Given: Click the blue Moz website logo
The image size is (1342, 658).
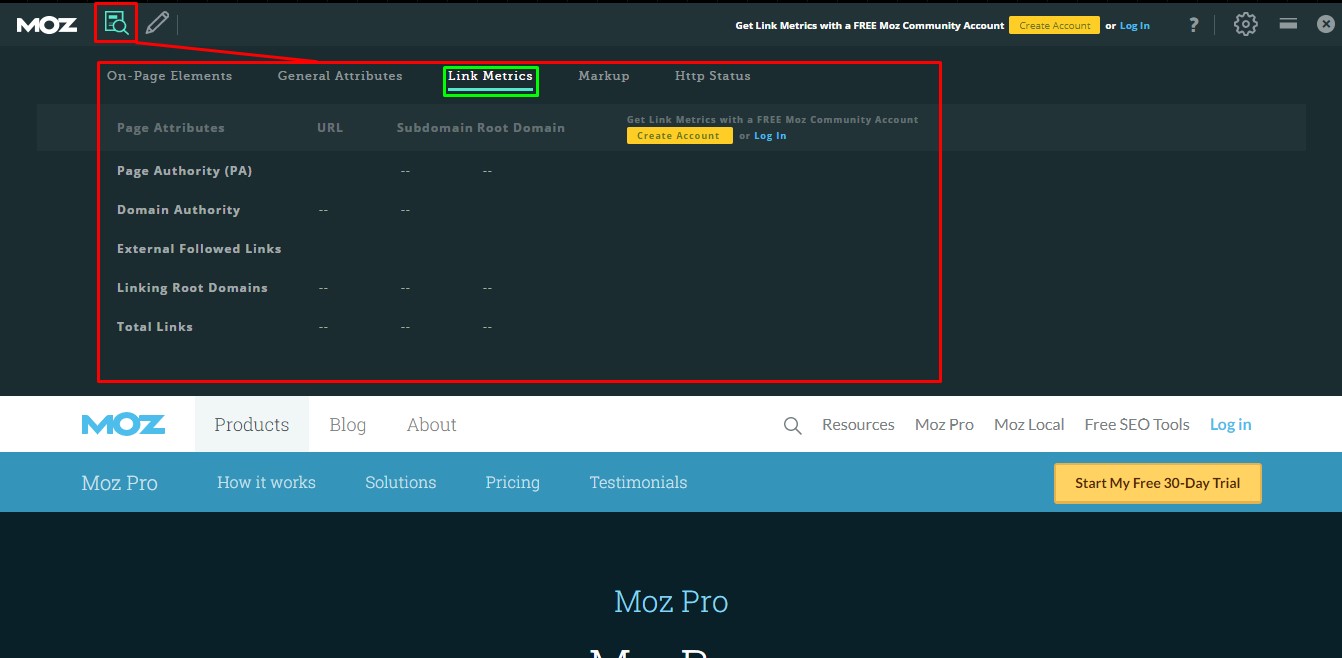Looking at the screenshot, I should tap(123, 424).
